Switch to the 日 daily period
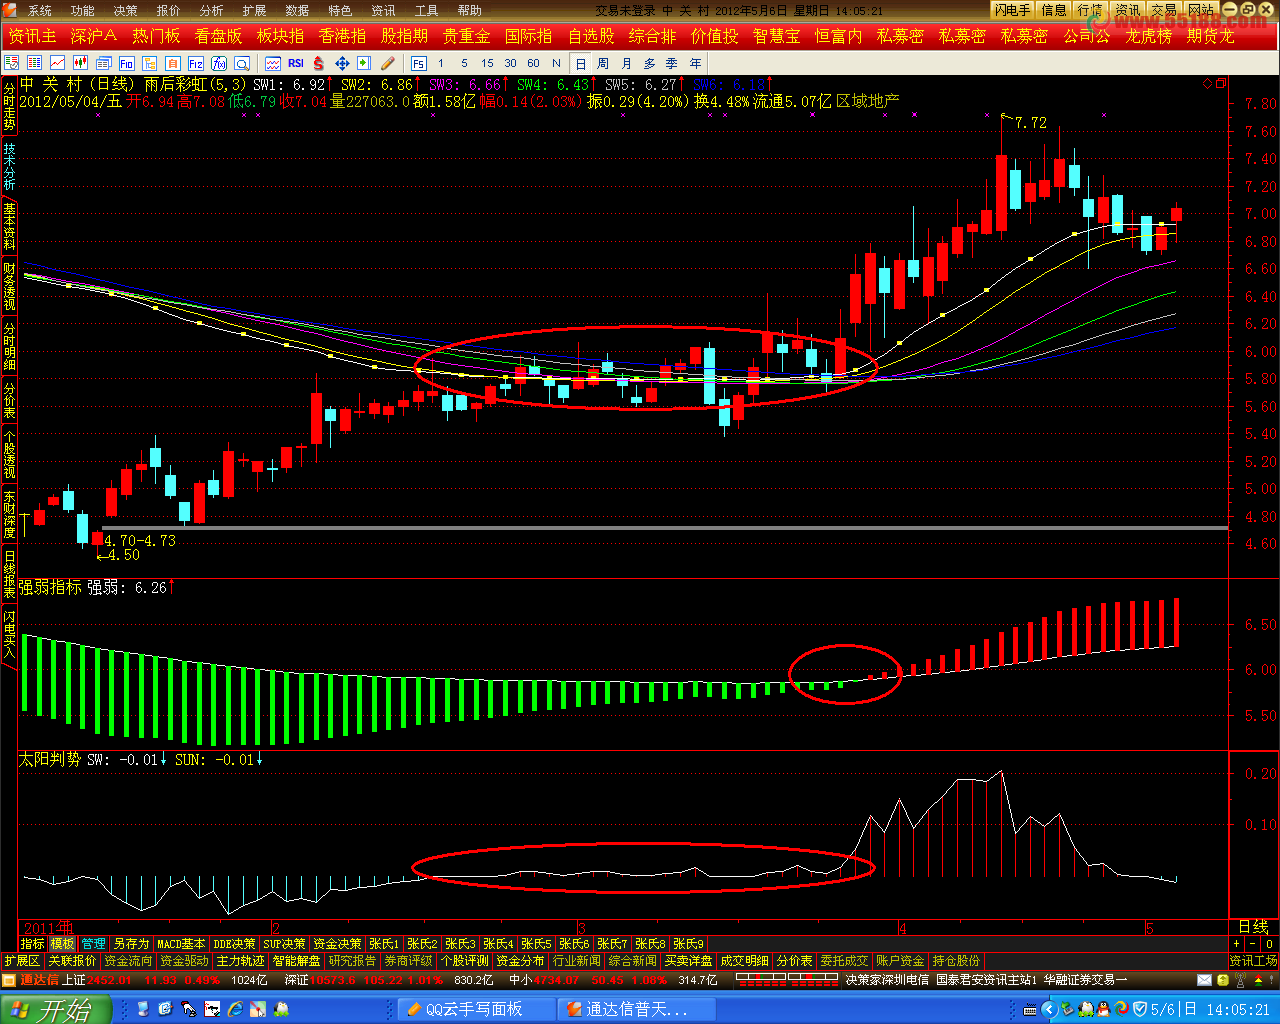 pyautogui.click(x=581, y=63)
